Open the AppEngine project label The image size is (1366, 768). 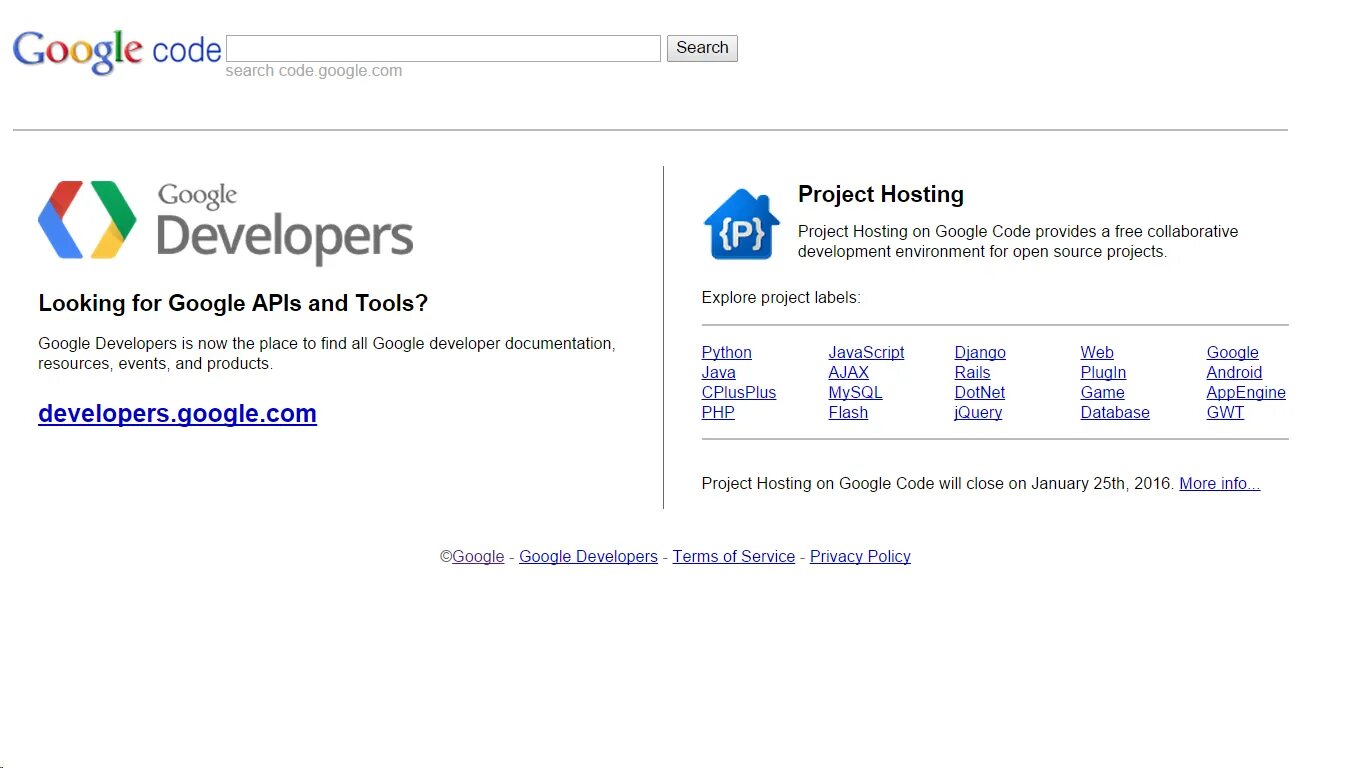coord(1246,392)
